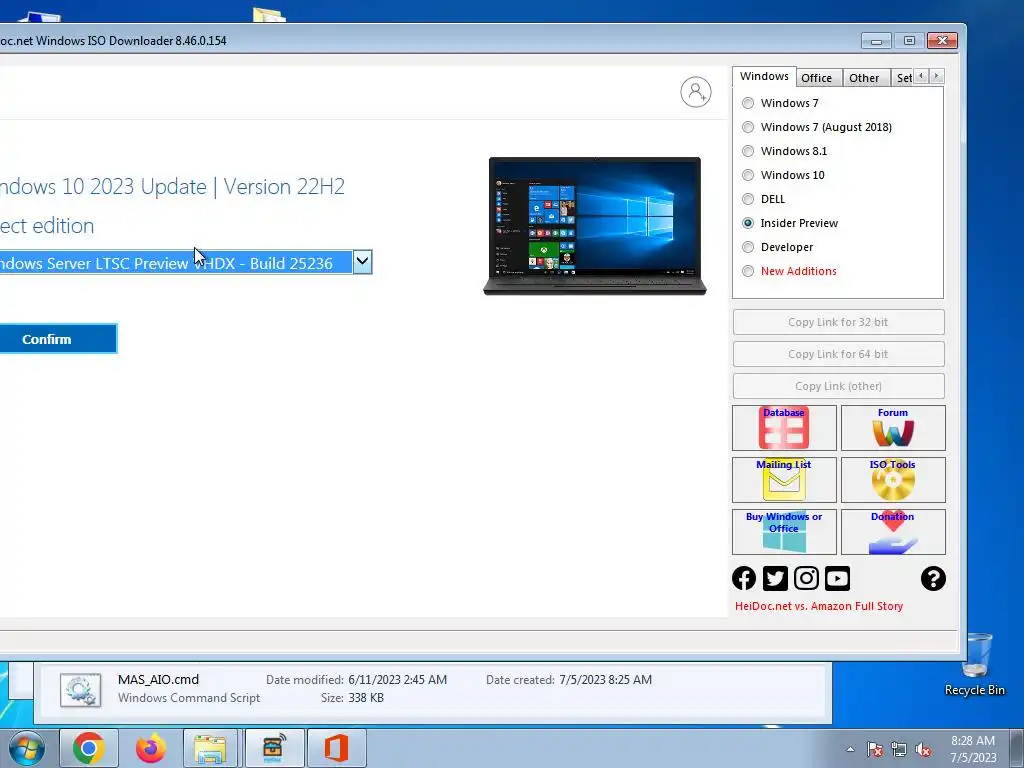Viewport: 1024px width, 768px height.
Task: Open File Explorer taskbar icon
Action: pos(210,748)
